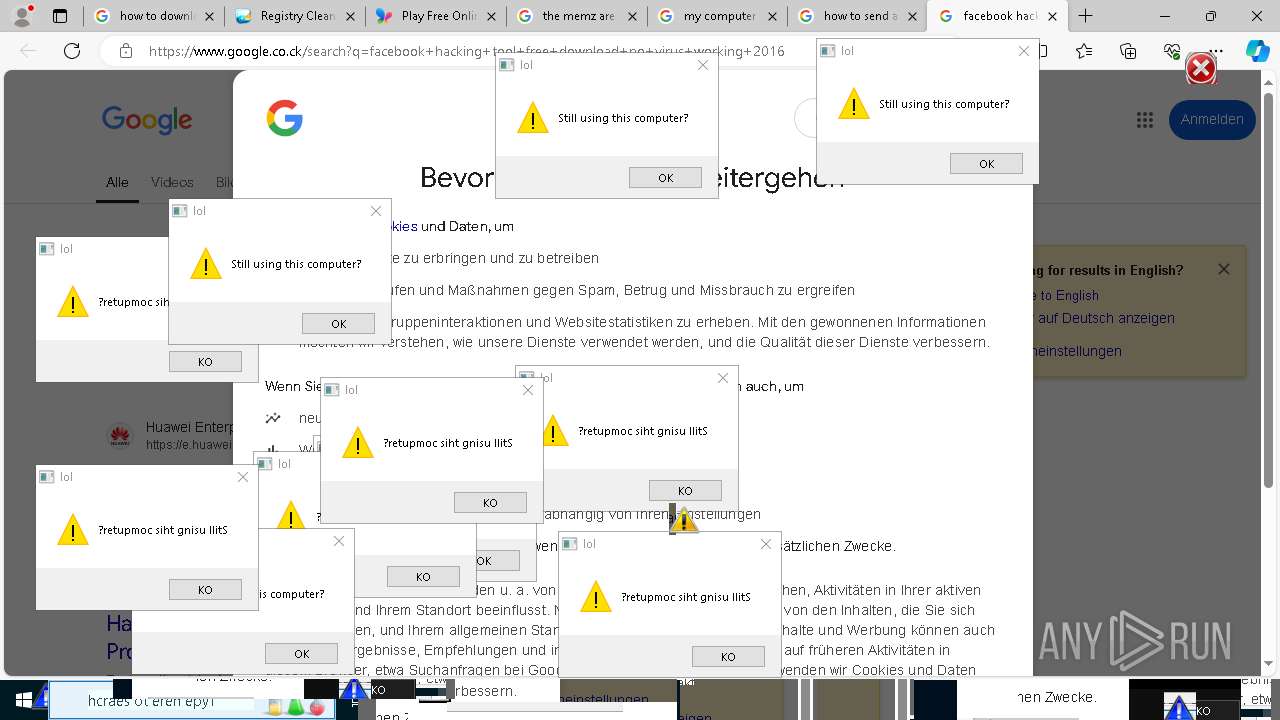The height and width of the screenshot is (720, 1280).
Task: Open the 'Huawei Enterp' search result
Action: [x=190, y=427]
